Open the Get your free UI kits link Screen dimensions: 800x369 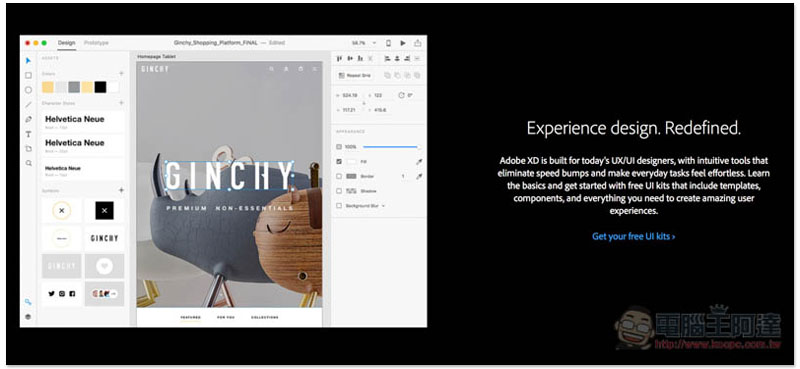click(634, 236)
